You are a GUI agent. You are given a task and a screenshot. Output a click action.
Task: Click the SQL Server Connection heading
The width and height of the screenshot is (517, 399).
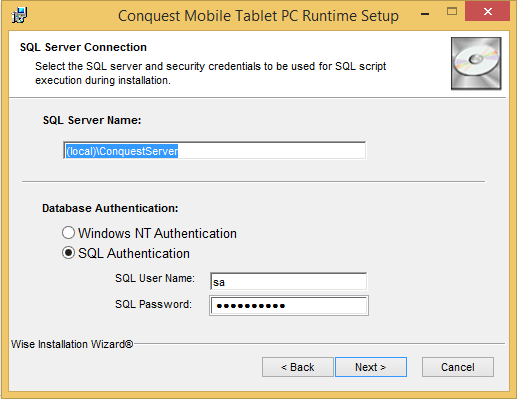[x=83, y=47]
